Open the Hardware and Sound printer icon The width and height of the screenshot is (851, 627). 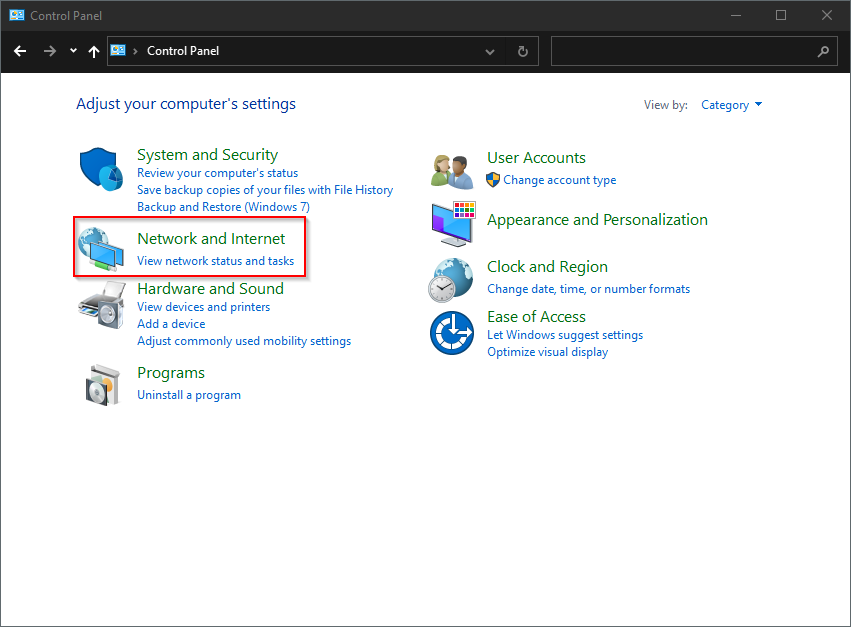click(x=102, y=305)
